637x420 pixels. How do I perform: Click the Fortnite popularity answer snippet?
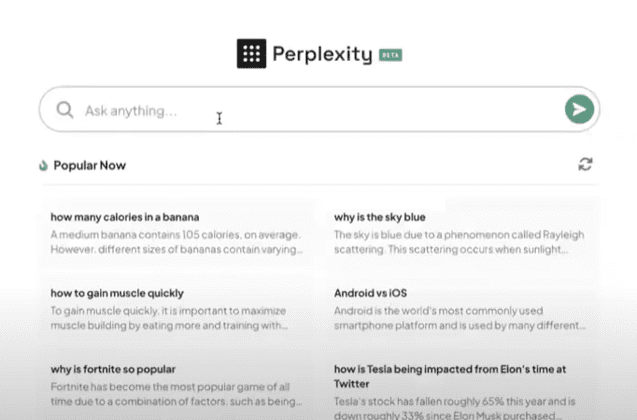coord(176,394)
